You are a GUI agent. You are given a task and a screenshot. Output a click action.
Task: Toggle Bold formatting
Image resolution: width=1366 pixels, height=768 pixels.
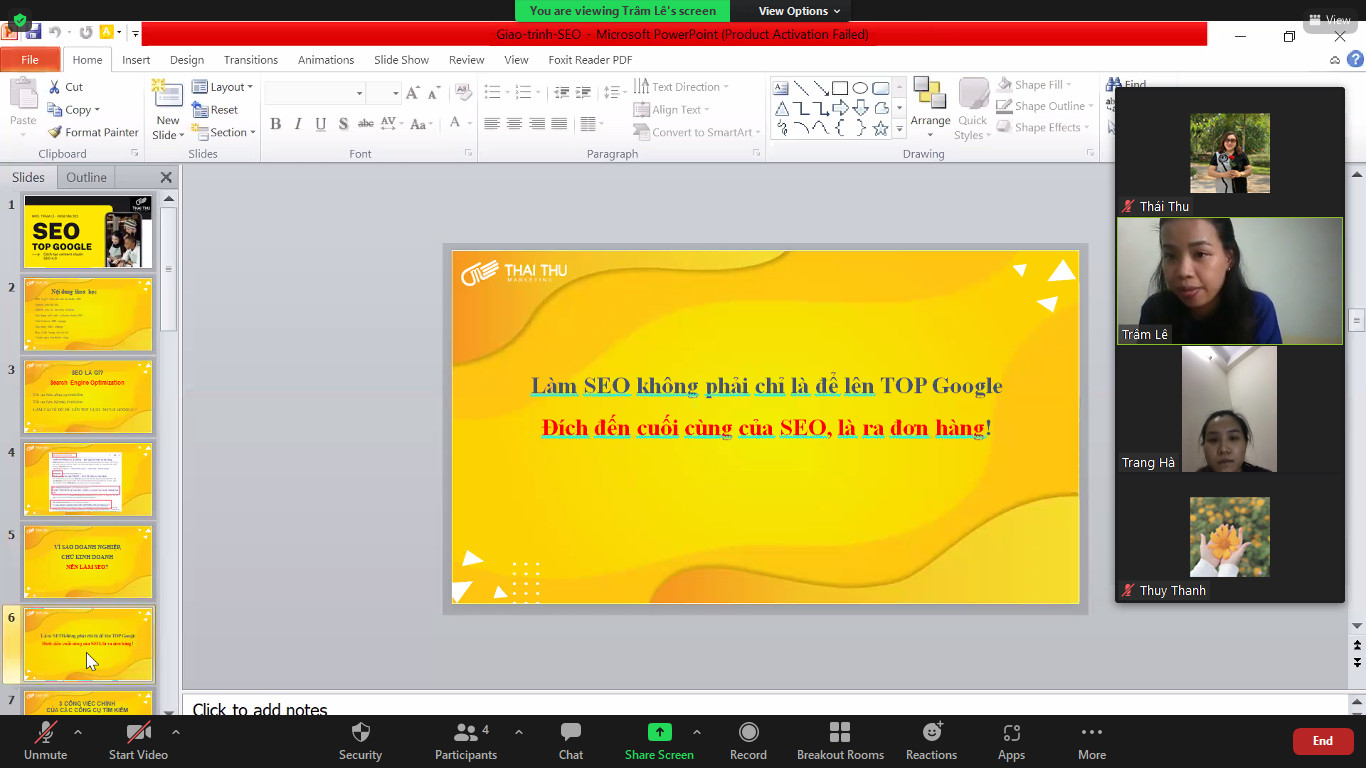click(275, 124)
